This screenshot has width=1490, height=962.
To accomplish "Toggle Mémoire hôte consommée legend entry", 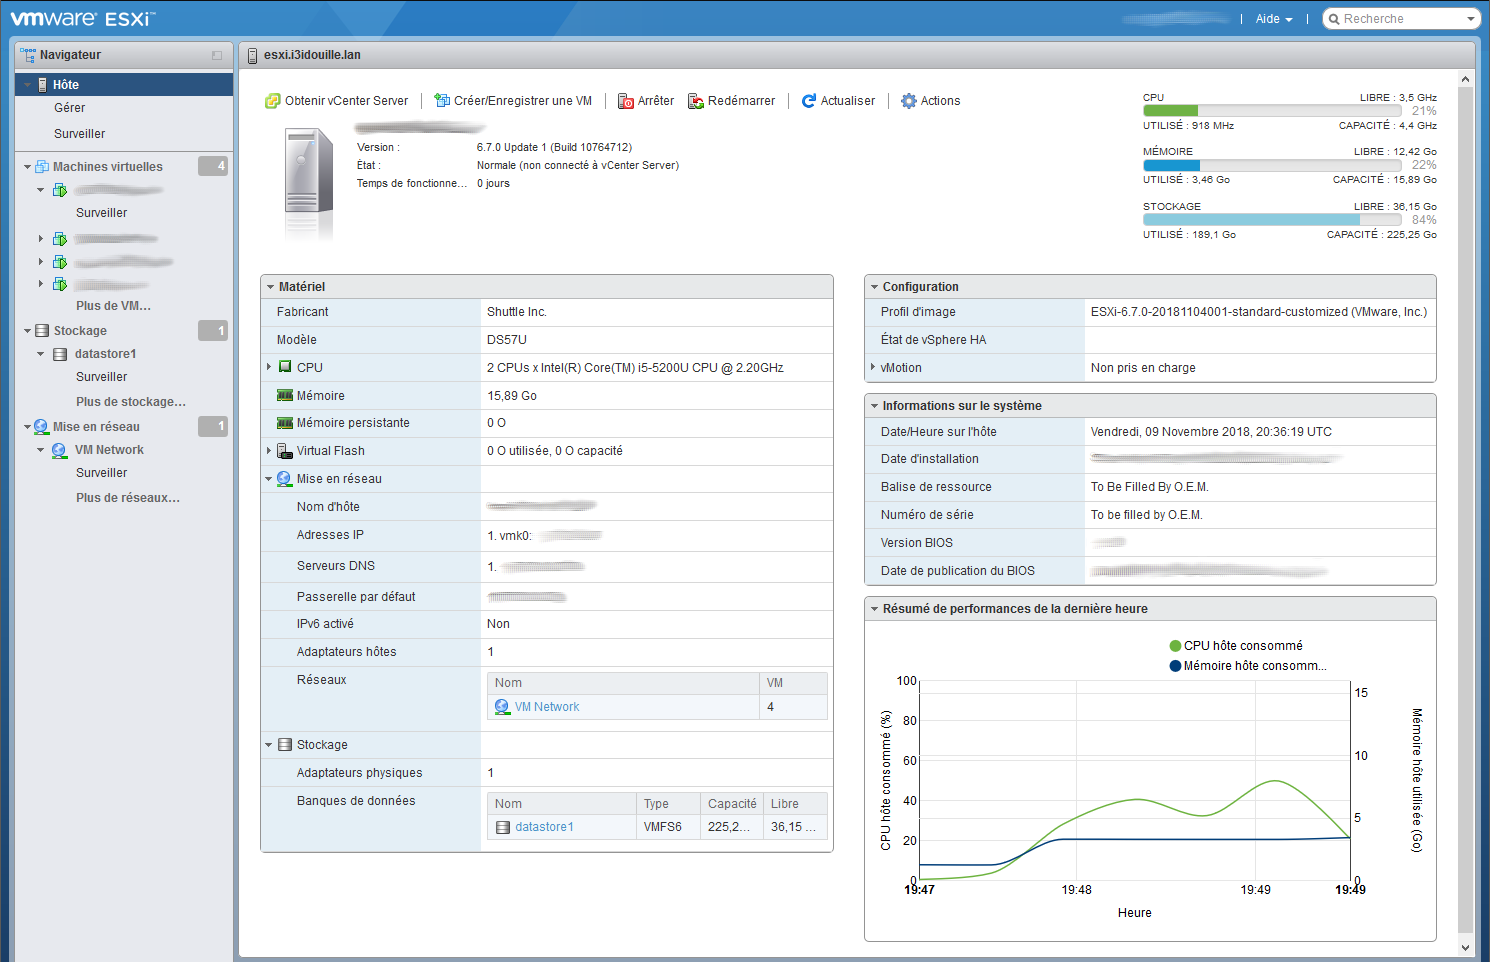I will (1248, 666).
